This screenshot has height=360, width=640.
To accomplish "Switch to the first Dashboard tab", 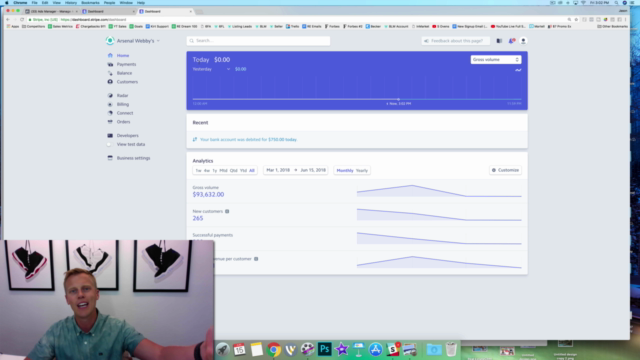I will 108,11.
